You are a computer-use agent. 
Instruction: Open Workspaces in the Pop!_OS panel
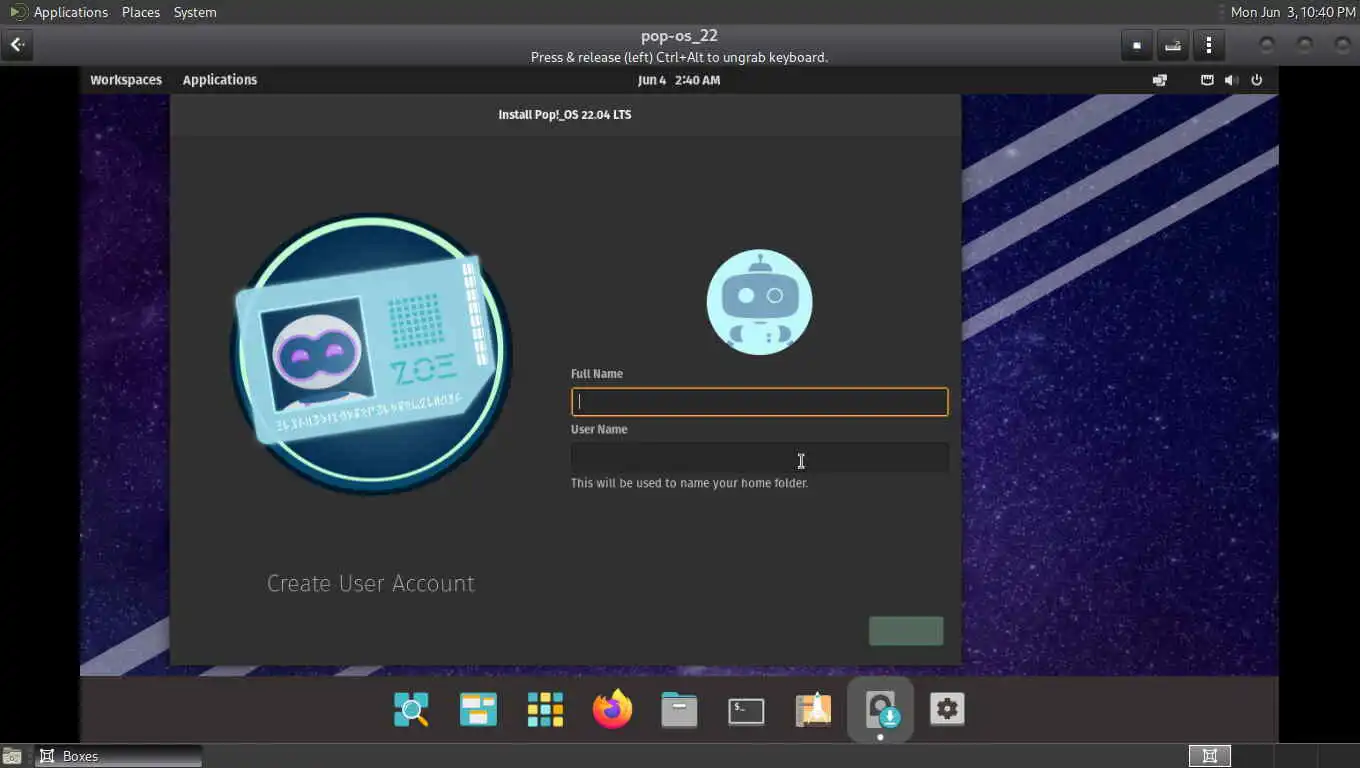[x=126, y=80]
